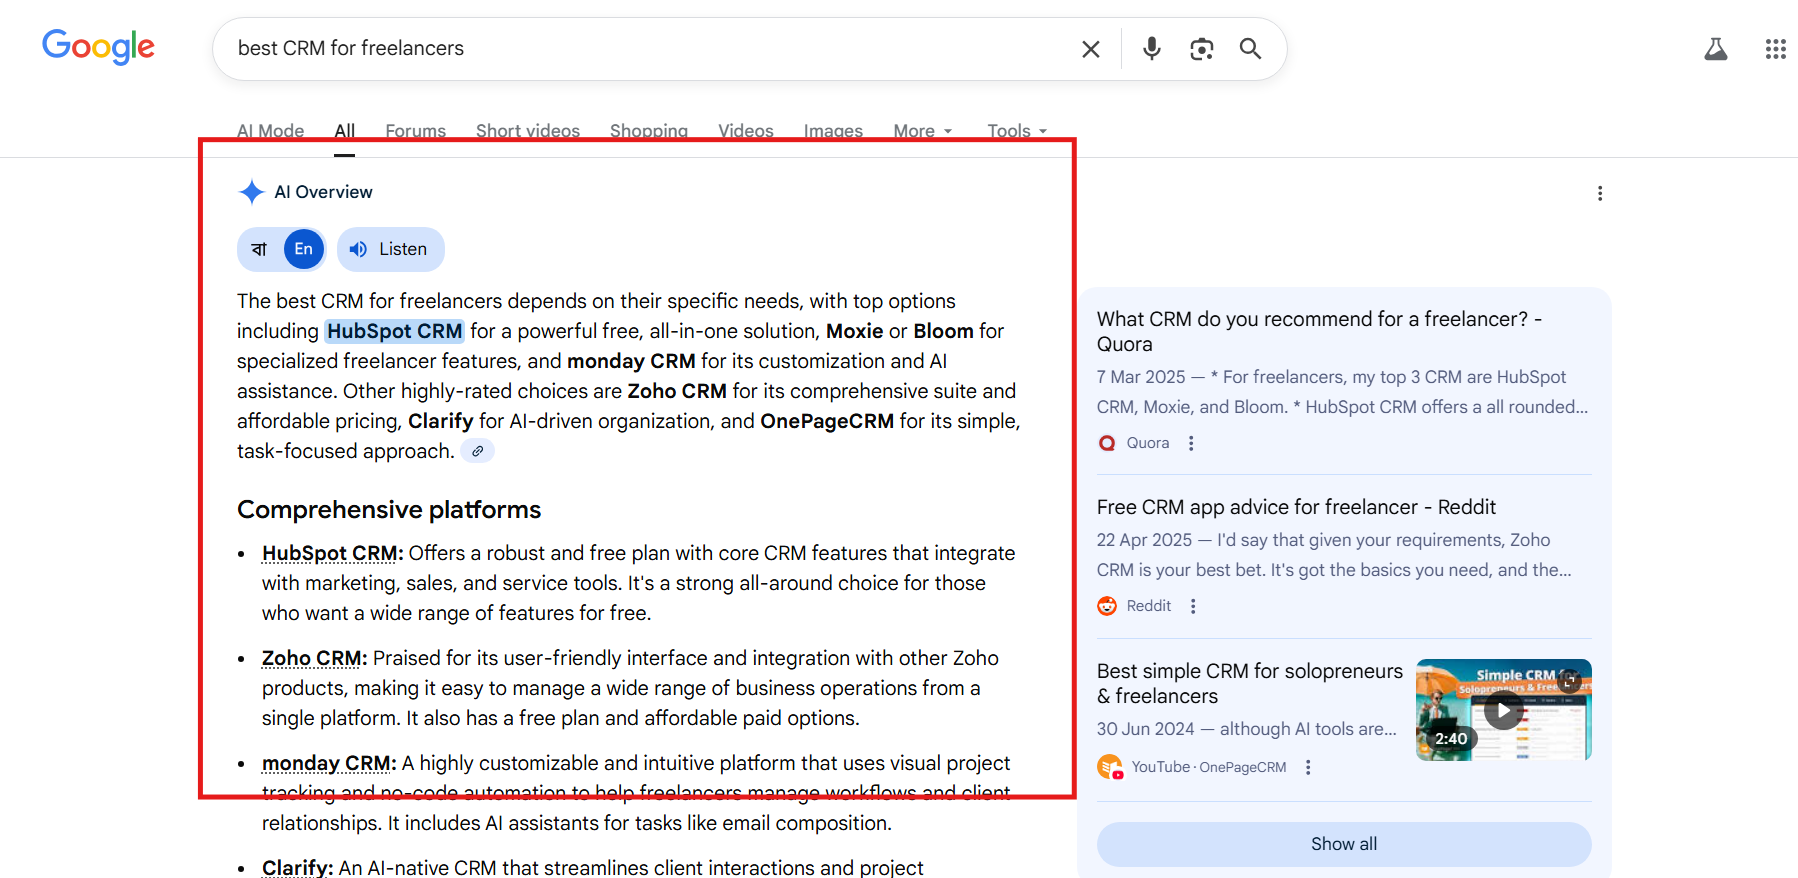Click the source link icon after summary
1798x878 pixels.
[x=478, y=451]
